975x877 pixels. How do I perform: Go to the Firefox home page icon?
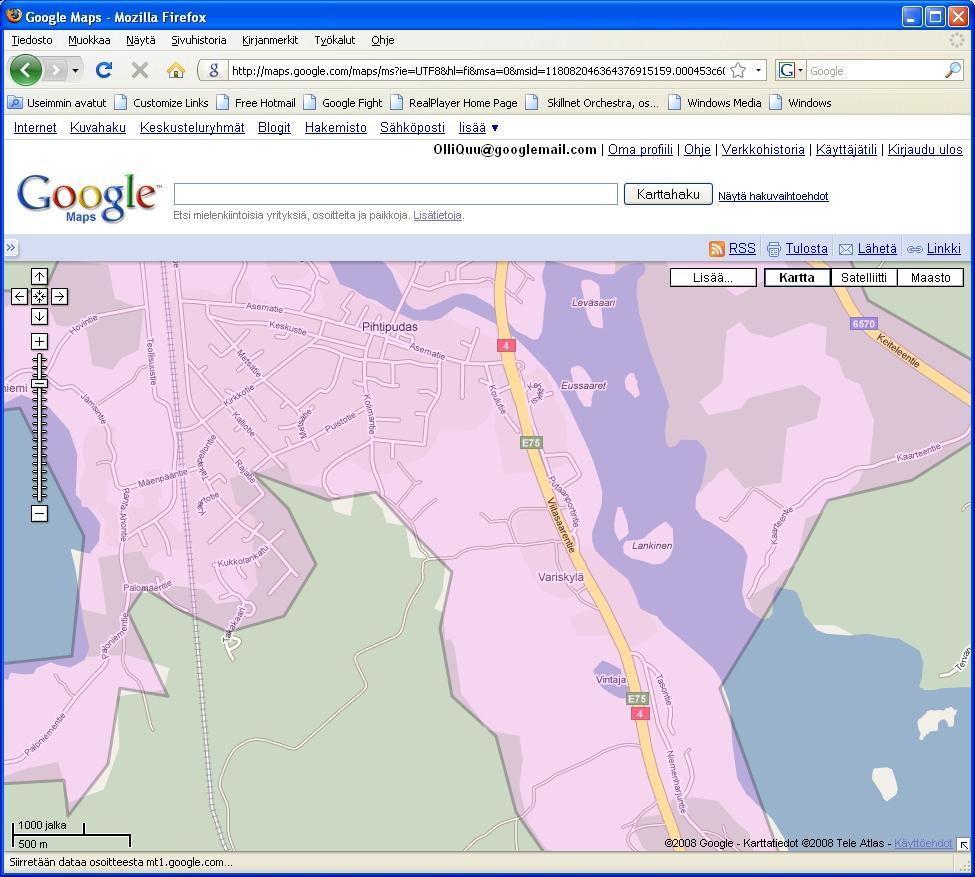coord(176,70)
